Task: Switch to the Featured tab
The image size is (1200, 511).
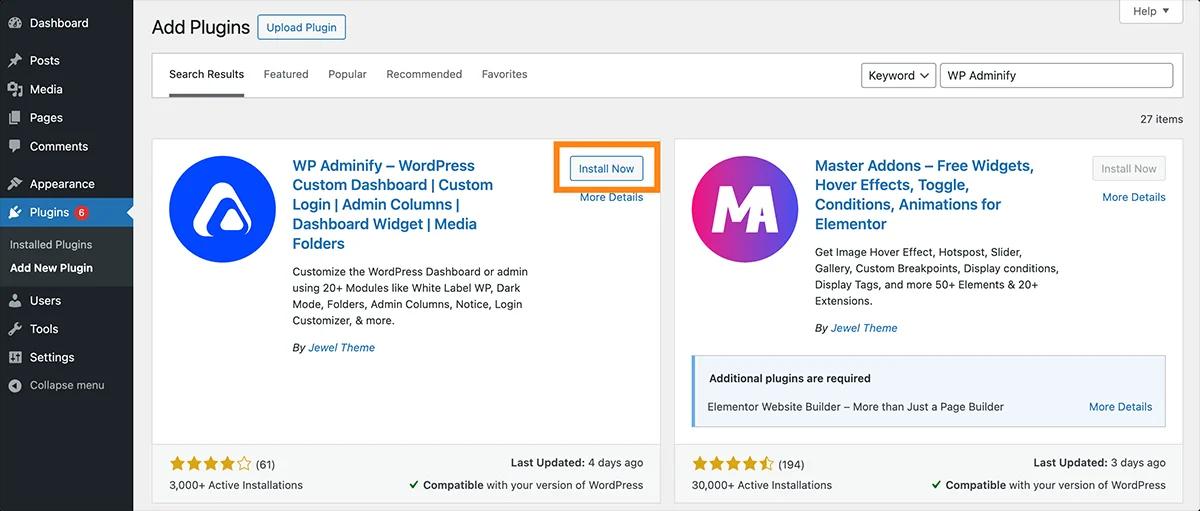Action: (286, 74)
